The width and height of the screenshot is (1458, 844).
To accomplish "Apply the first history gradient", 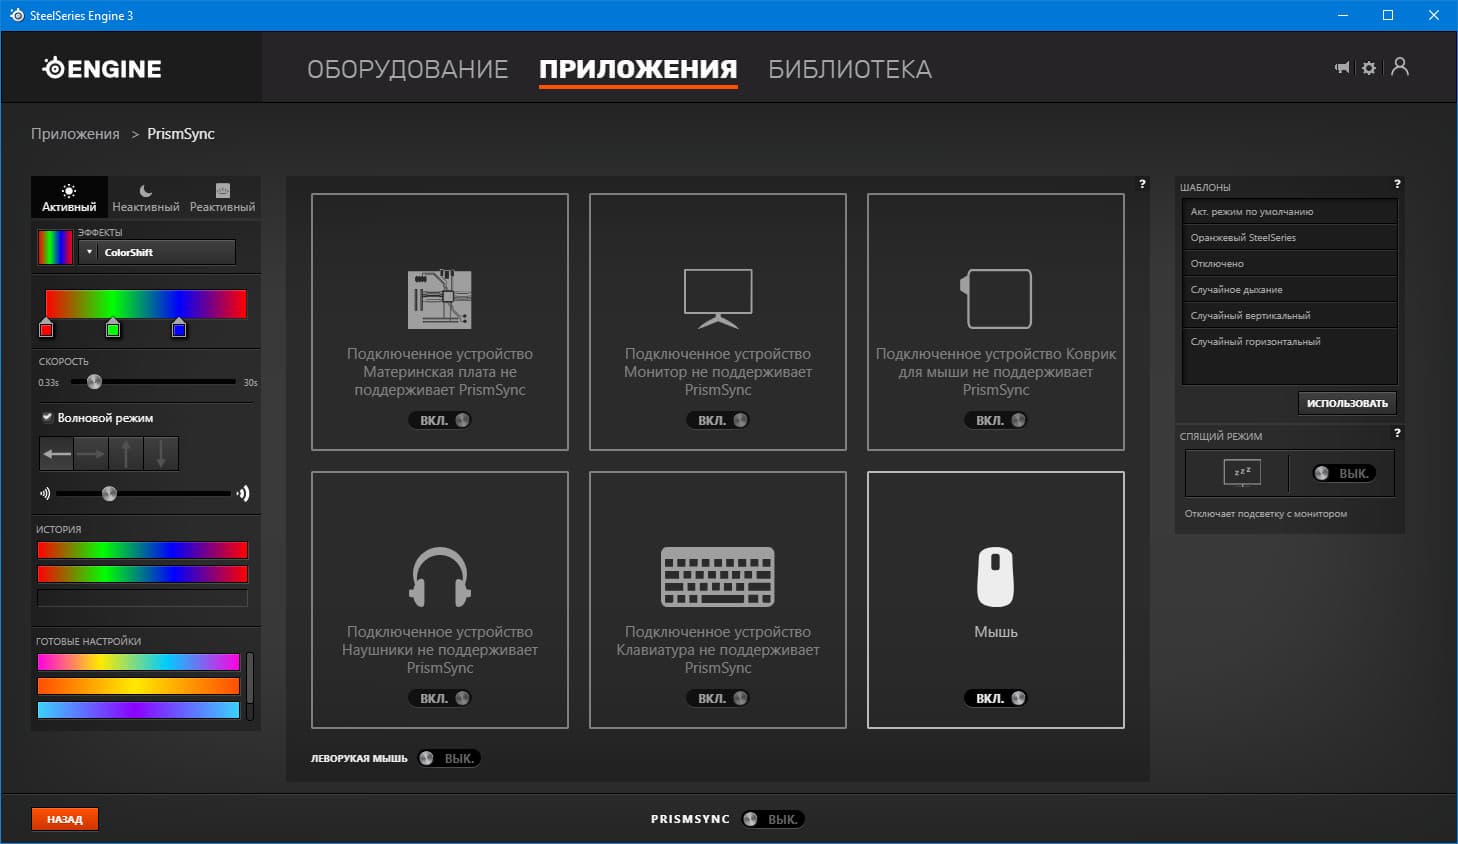I will pyautogui.click(x=142, y=550).
